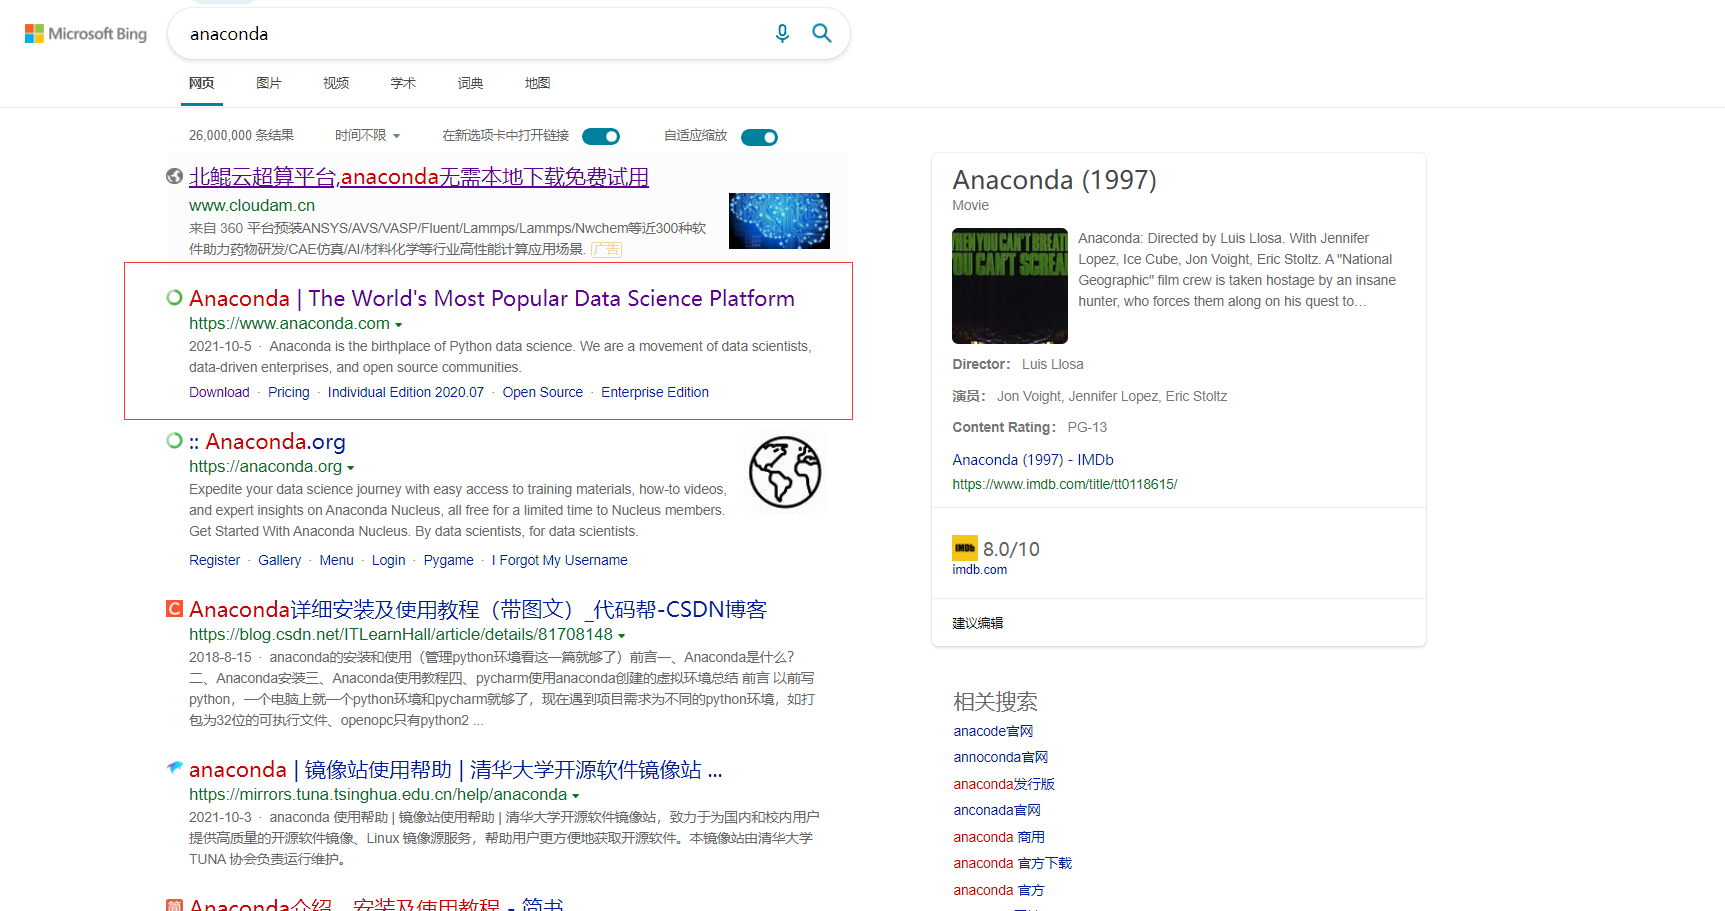
Task: Click globe favicon beside cloudam ad
Action: [x=174, y=176]
